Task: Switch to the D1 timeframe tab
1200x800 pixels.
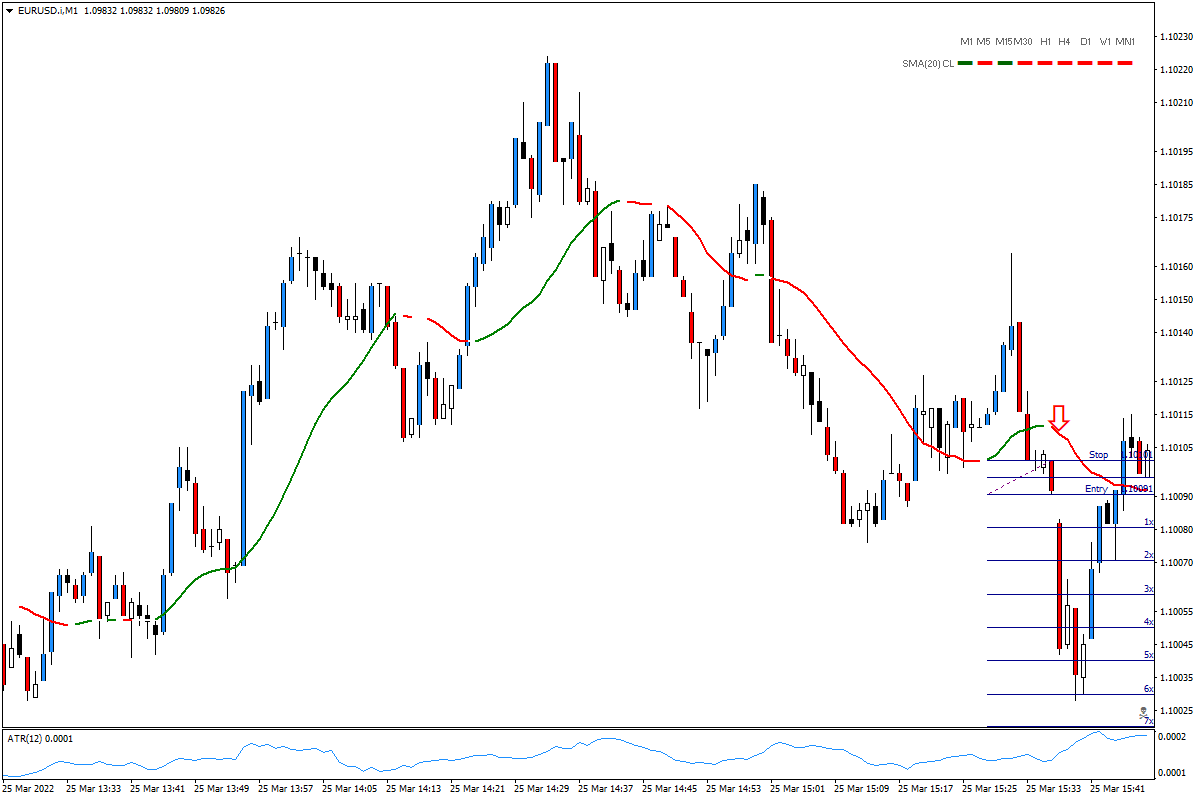Action: pos(1085,43)
